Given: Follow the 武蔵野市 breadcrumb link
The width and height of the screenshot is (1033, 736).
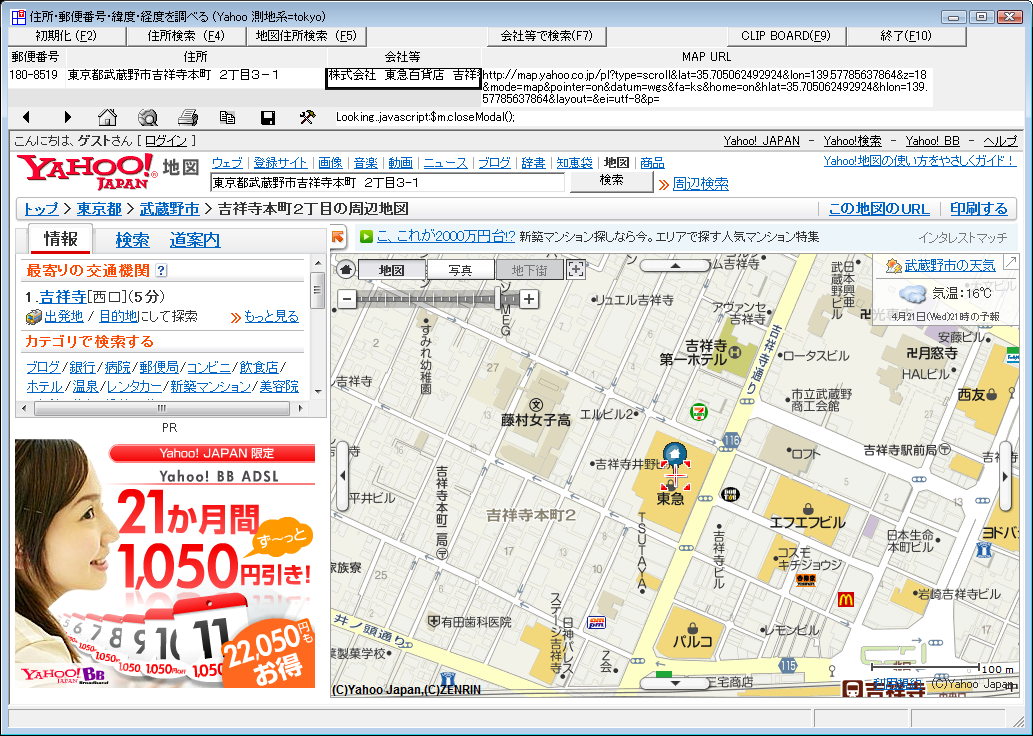Looking at the screenshot, I should pos(169,209).
